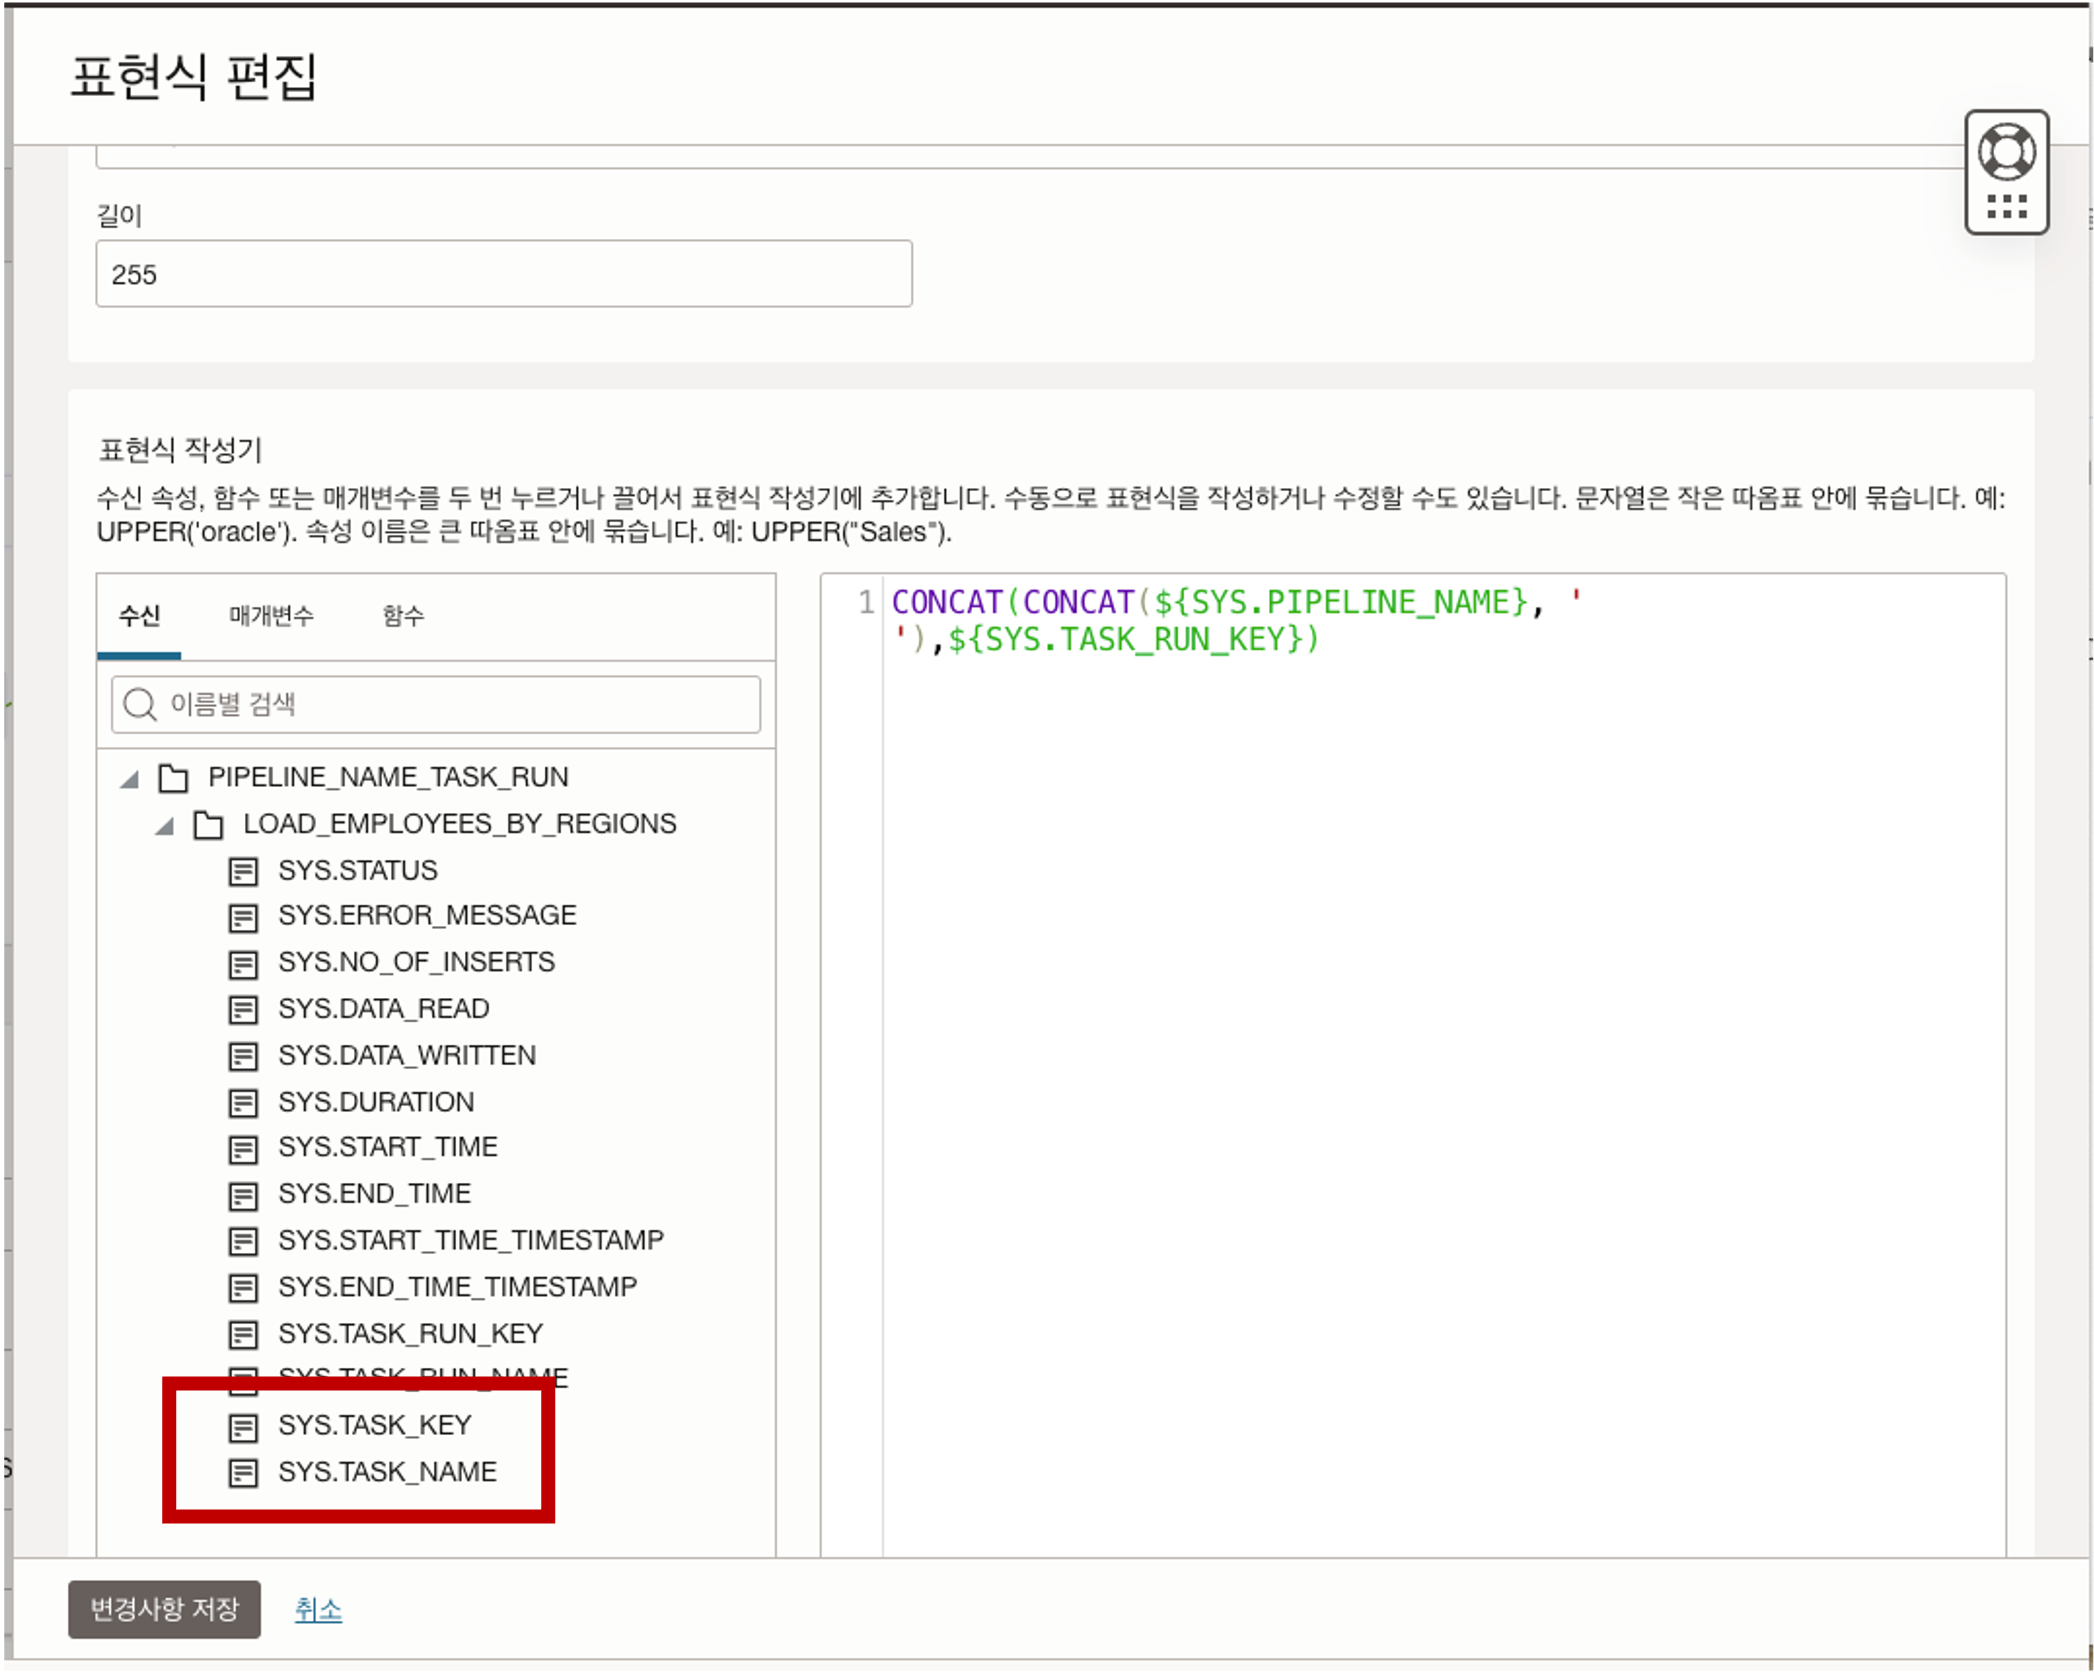2094x1672 pixels.
Task: Select SYS.TASK_NAME in the tree
Action: pyautogui.click(x=387, y=1473)
